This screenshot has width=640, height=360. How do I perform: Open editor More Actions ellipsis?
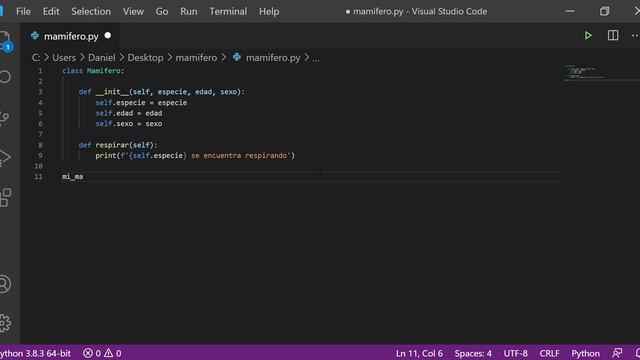(x=635, y=36)
